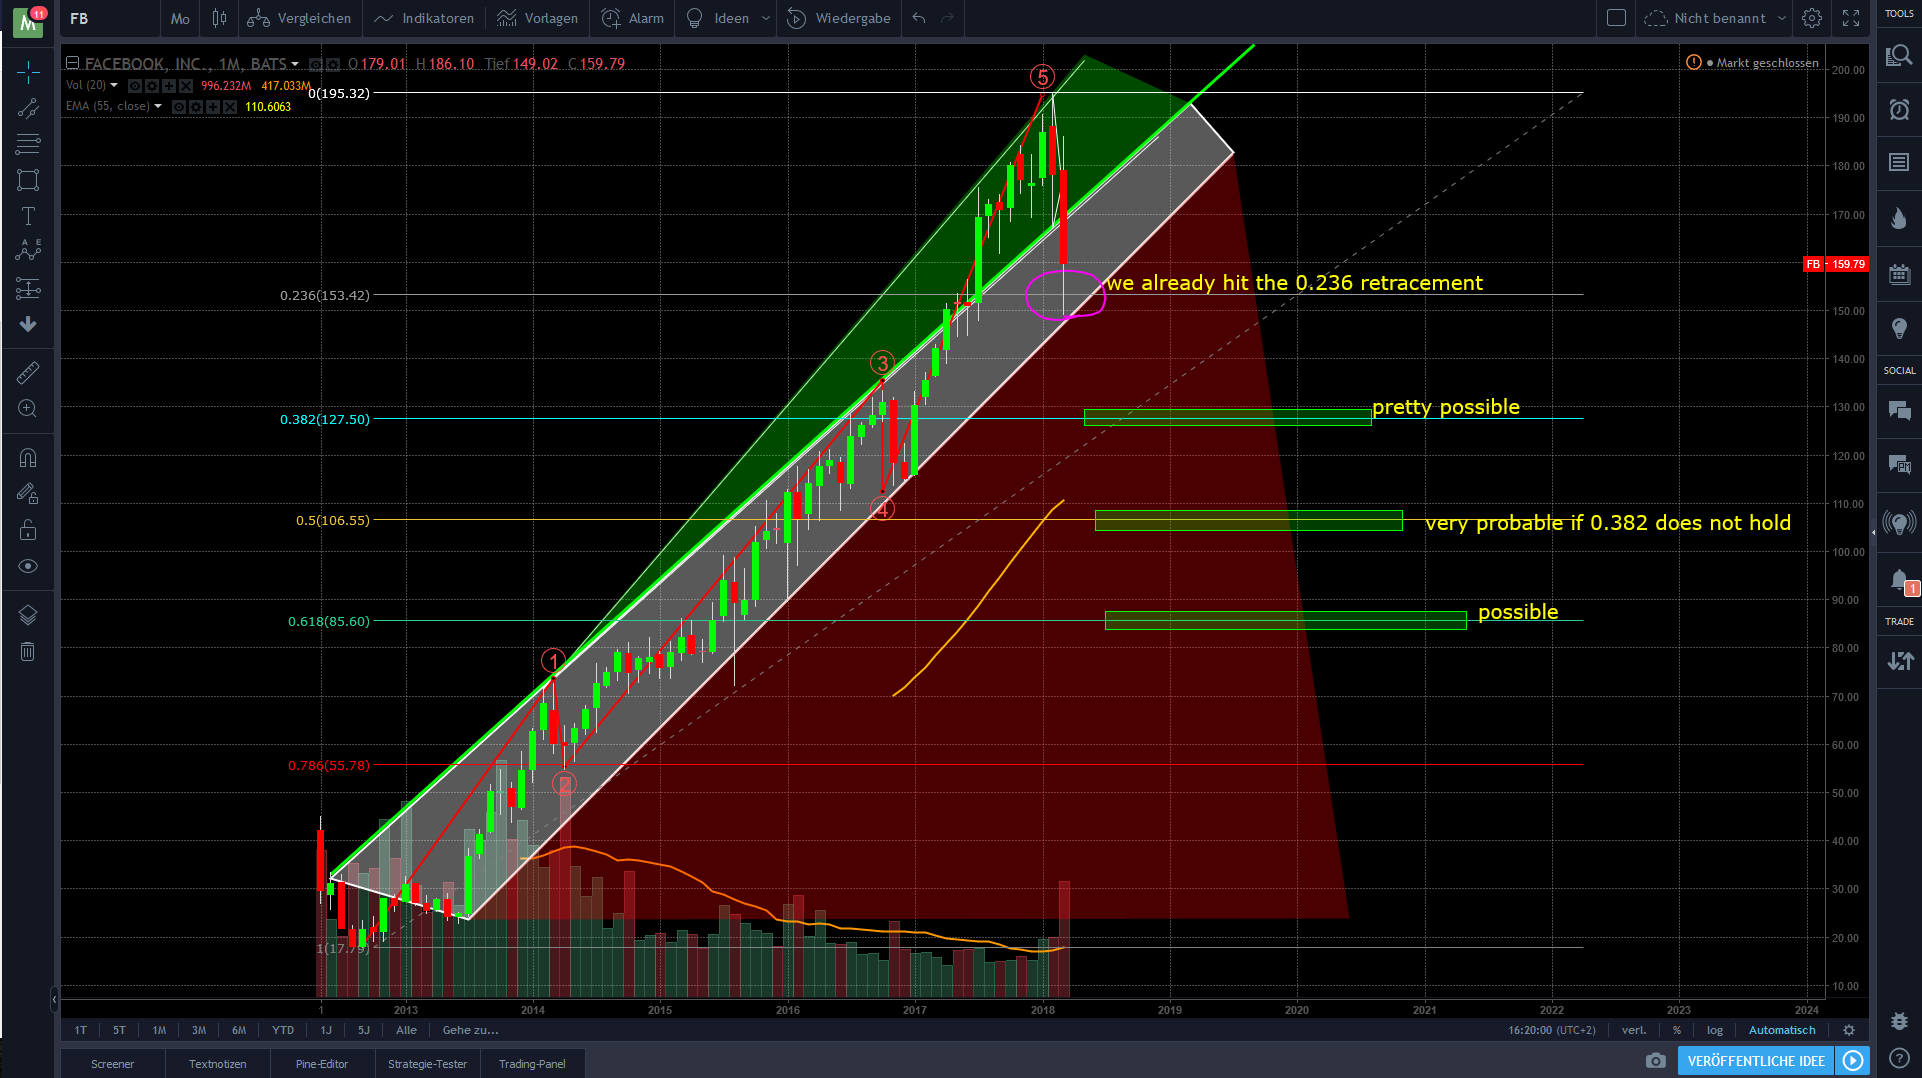Open the patterns drawing tool
Viewport: 1922px width, 1078px height.
point(28,251)
